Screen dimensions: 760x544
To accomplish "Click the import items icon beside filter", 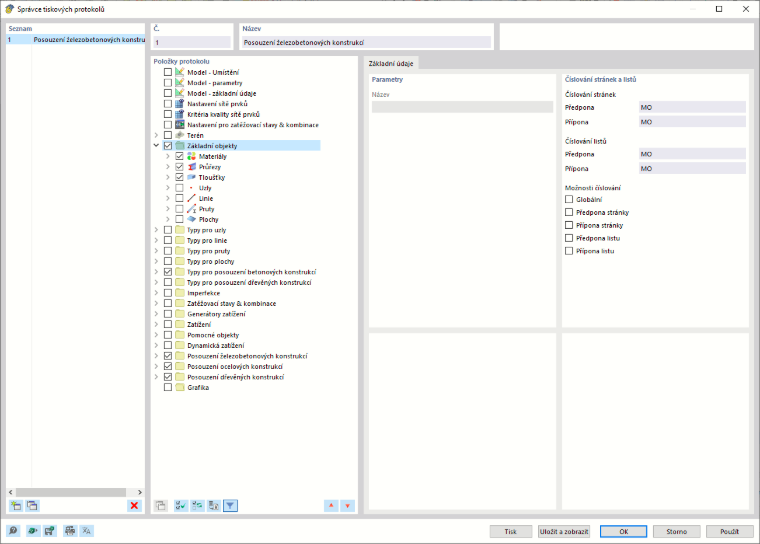I will 214,506.
